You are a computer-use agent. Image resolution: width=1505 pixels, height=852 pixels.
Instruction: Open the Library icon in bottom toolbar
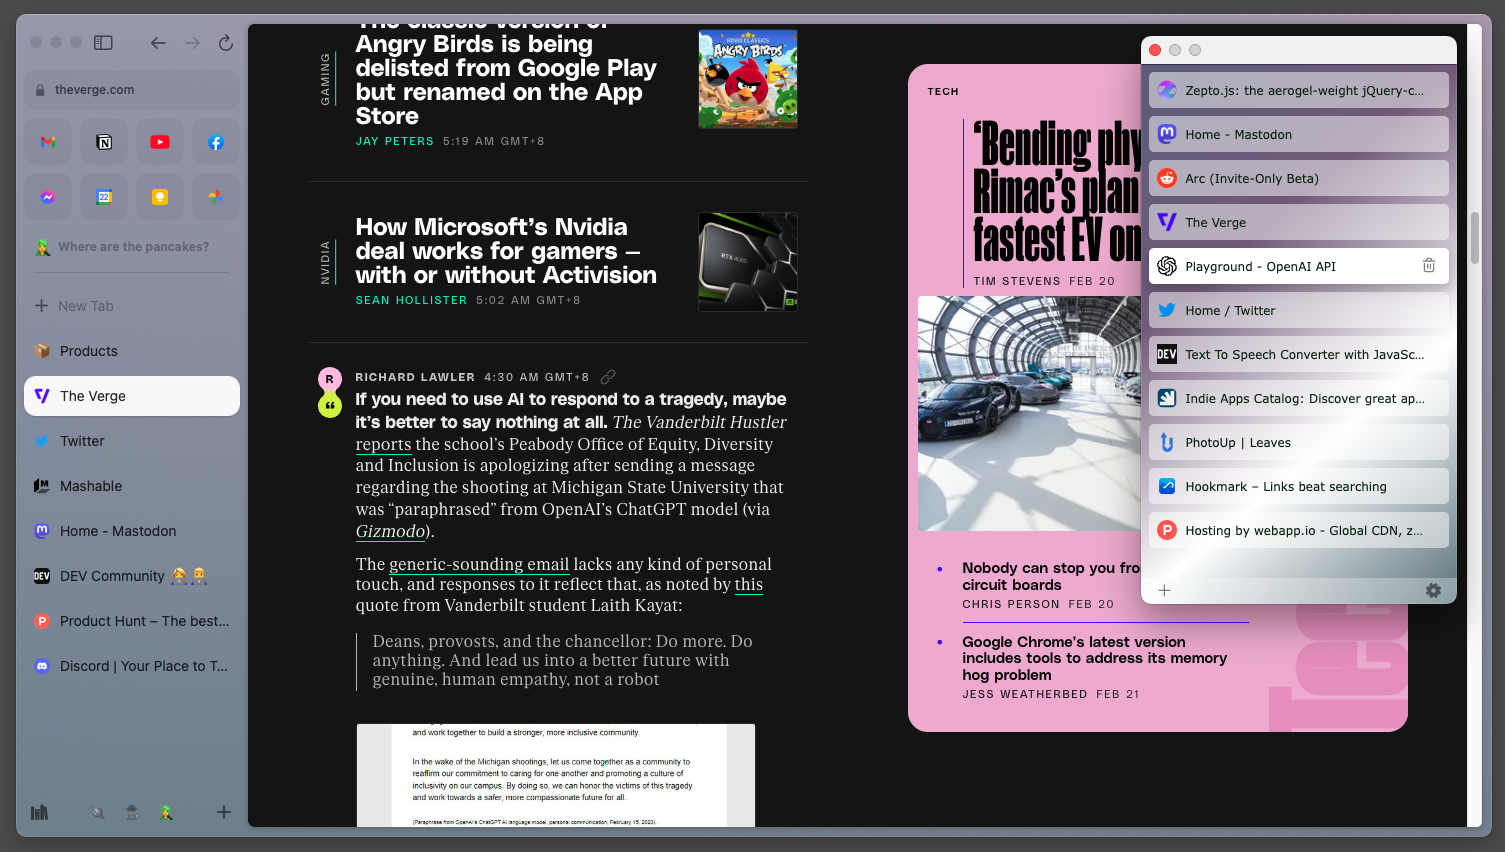39,812
